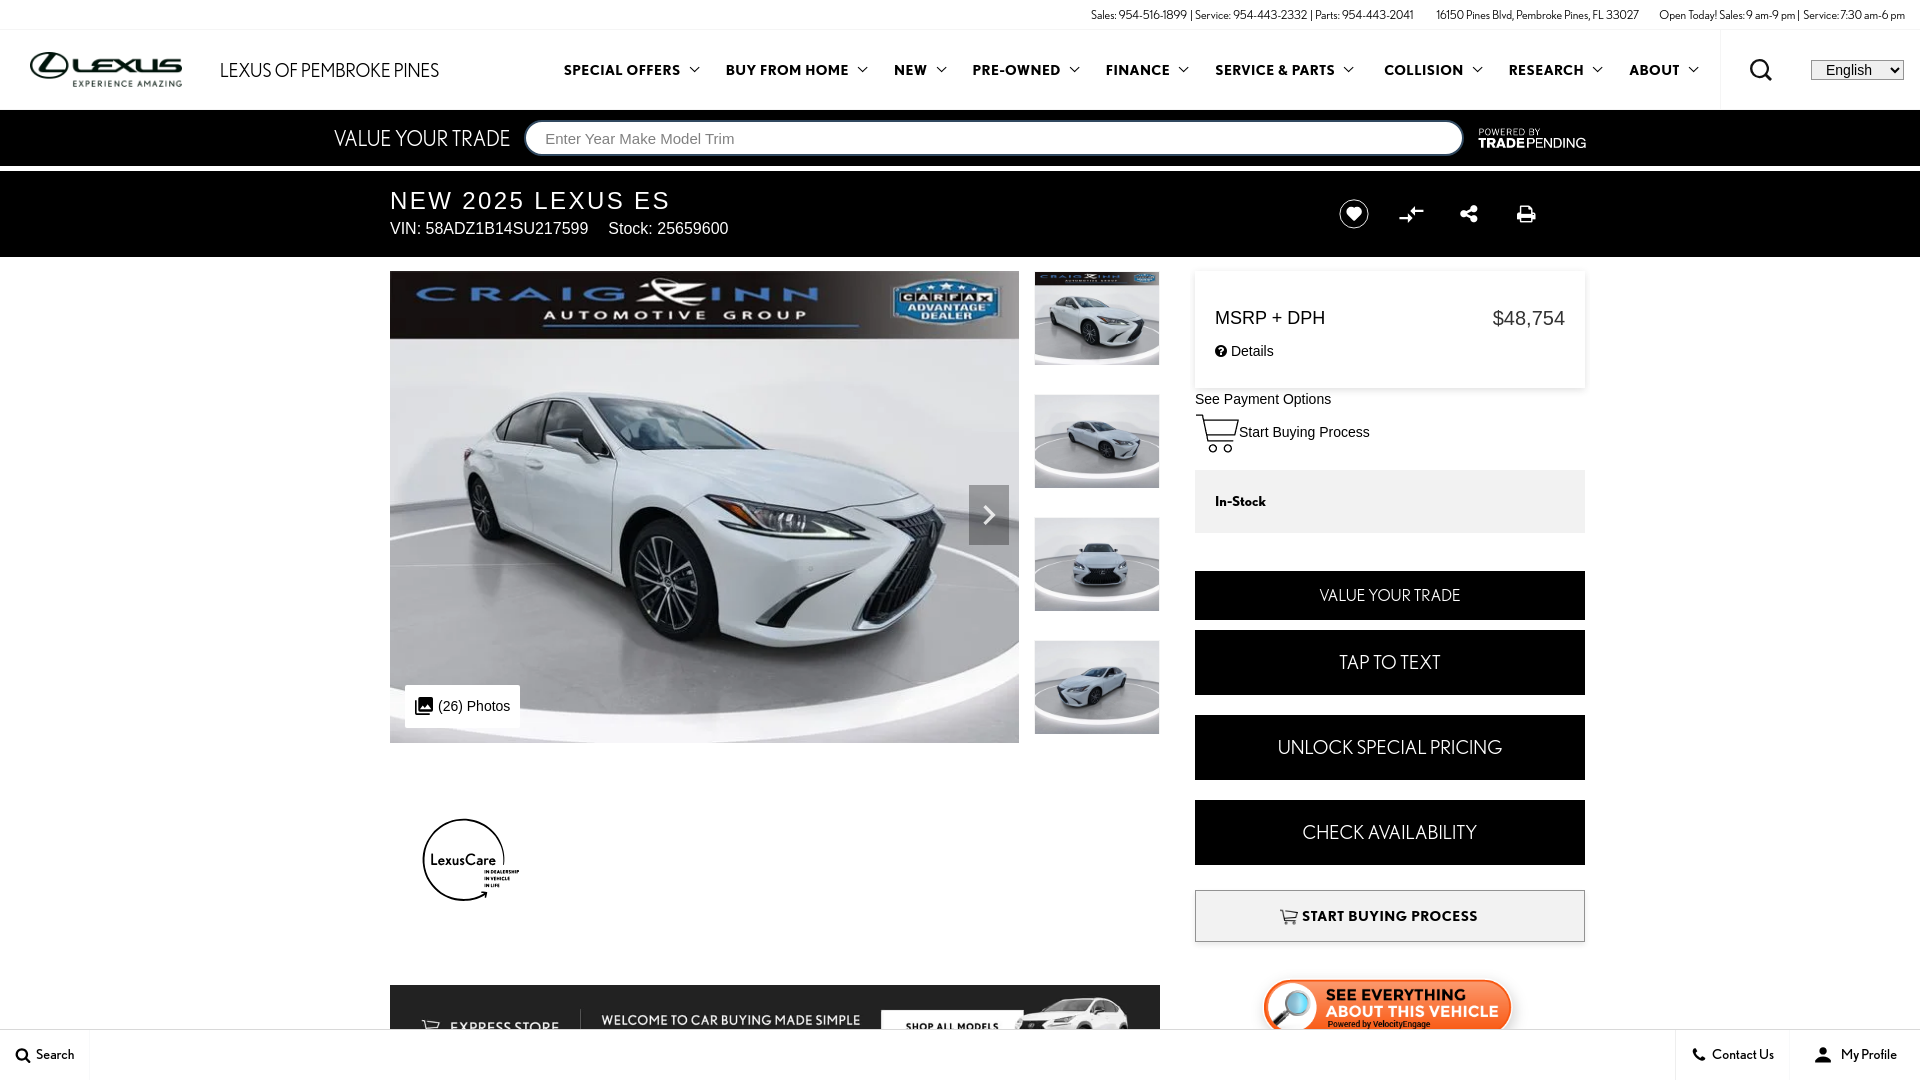Open the (26) Photos gallery button
Image resolution: width=1920 pixels, height=1080 pixels.
coord(462,706)
